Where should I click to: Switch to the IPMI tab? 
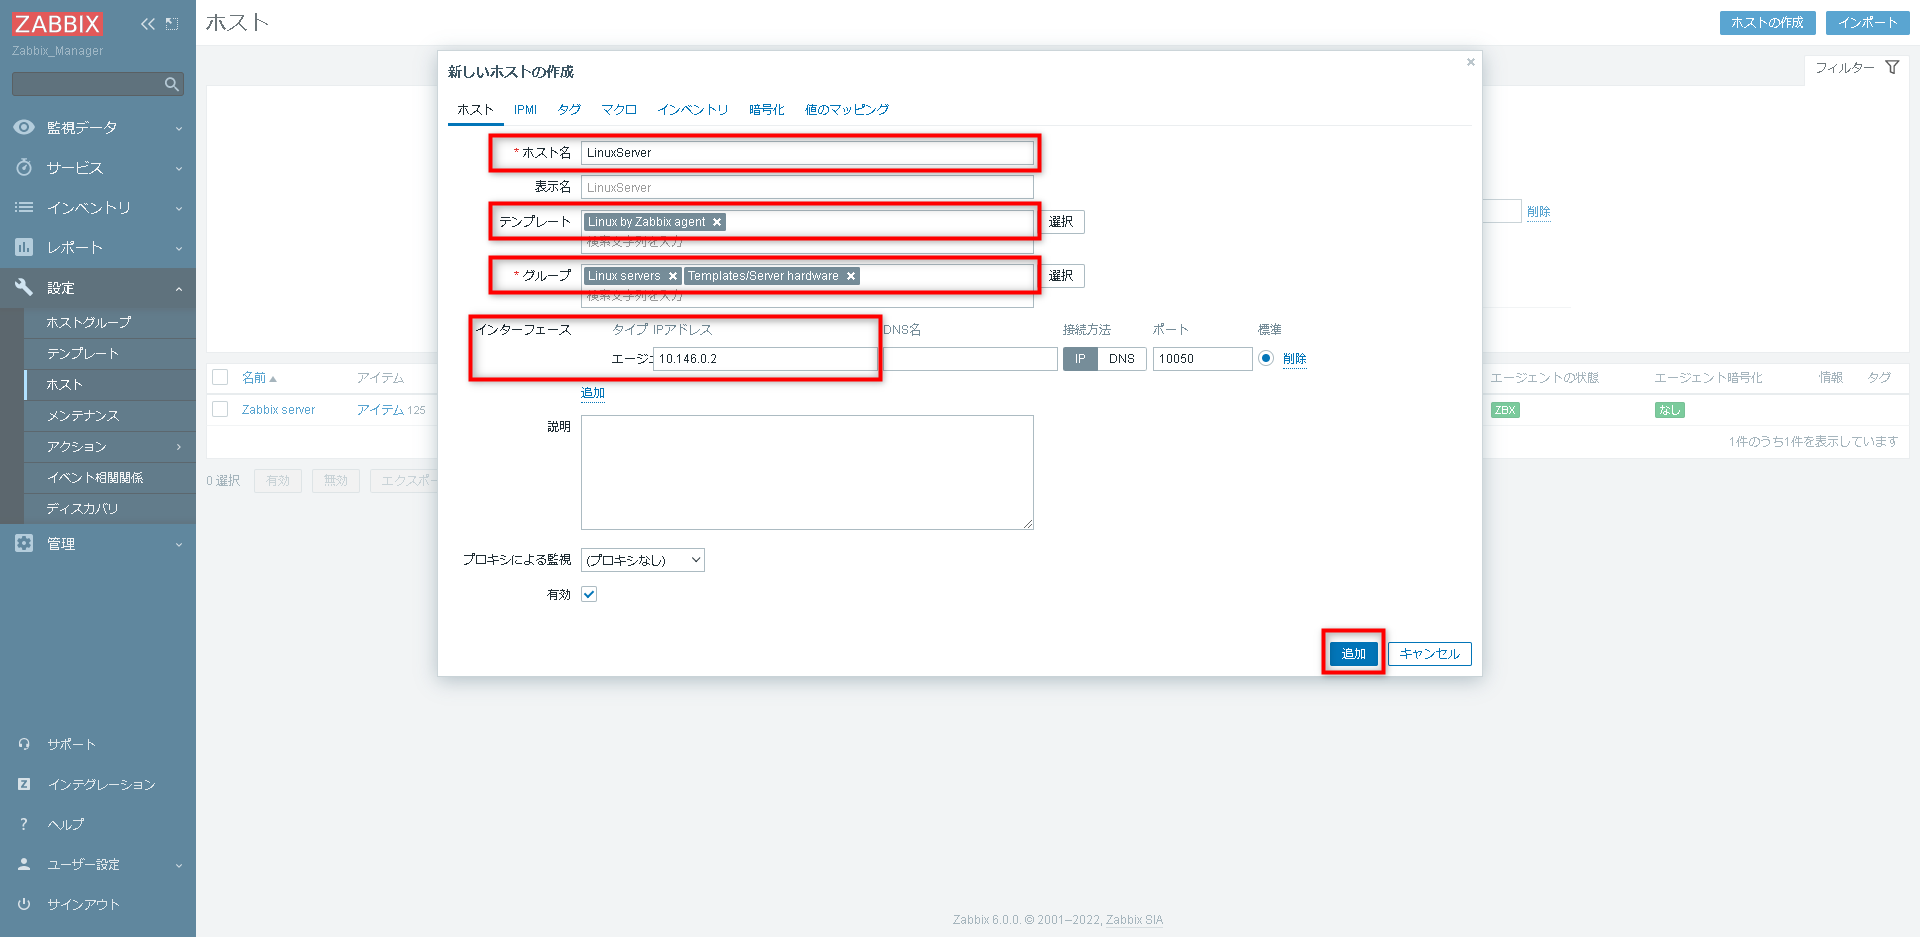click(x=525, y=110)
